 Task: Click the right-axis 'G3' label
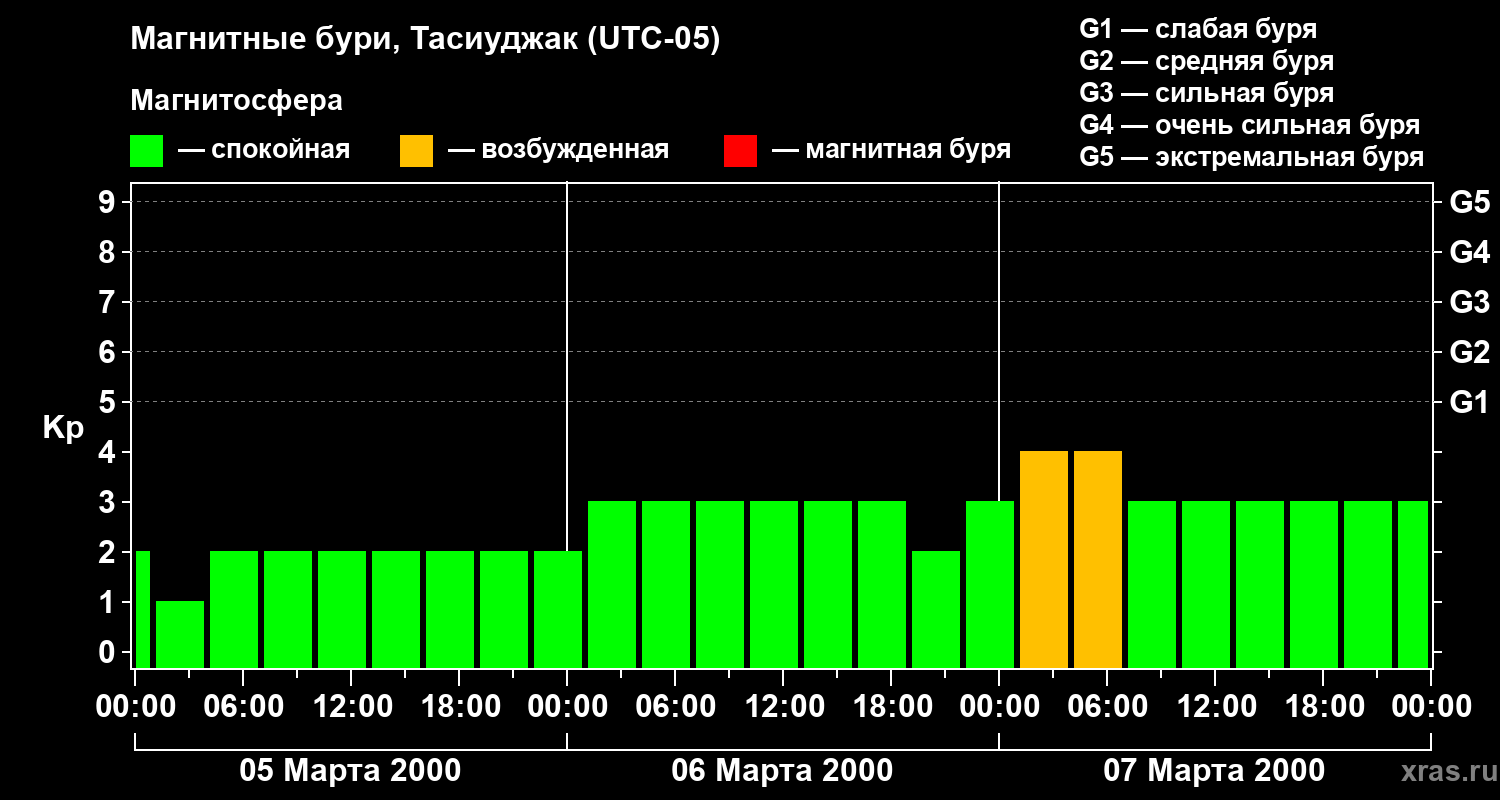click(x=1469, y=302)
